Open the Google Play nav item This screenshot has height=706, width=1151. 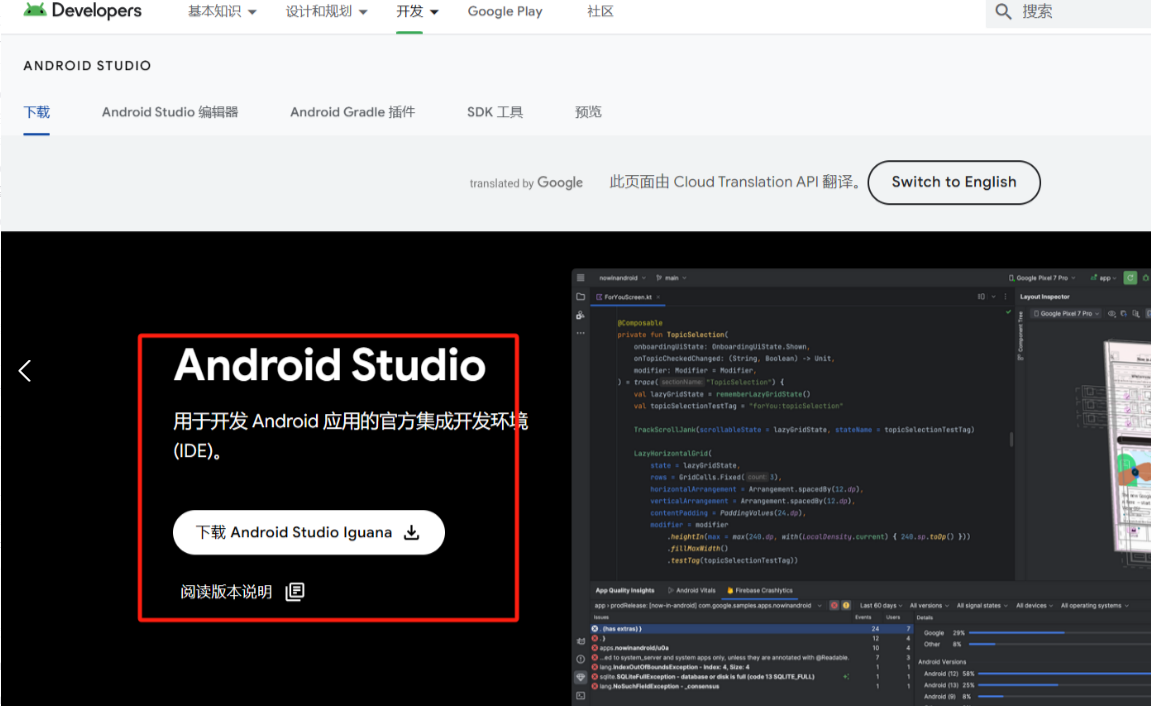(x=505, y=12)
